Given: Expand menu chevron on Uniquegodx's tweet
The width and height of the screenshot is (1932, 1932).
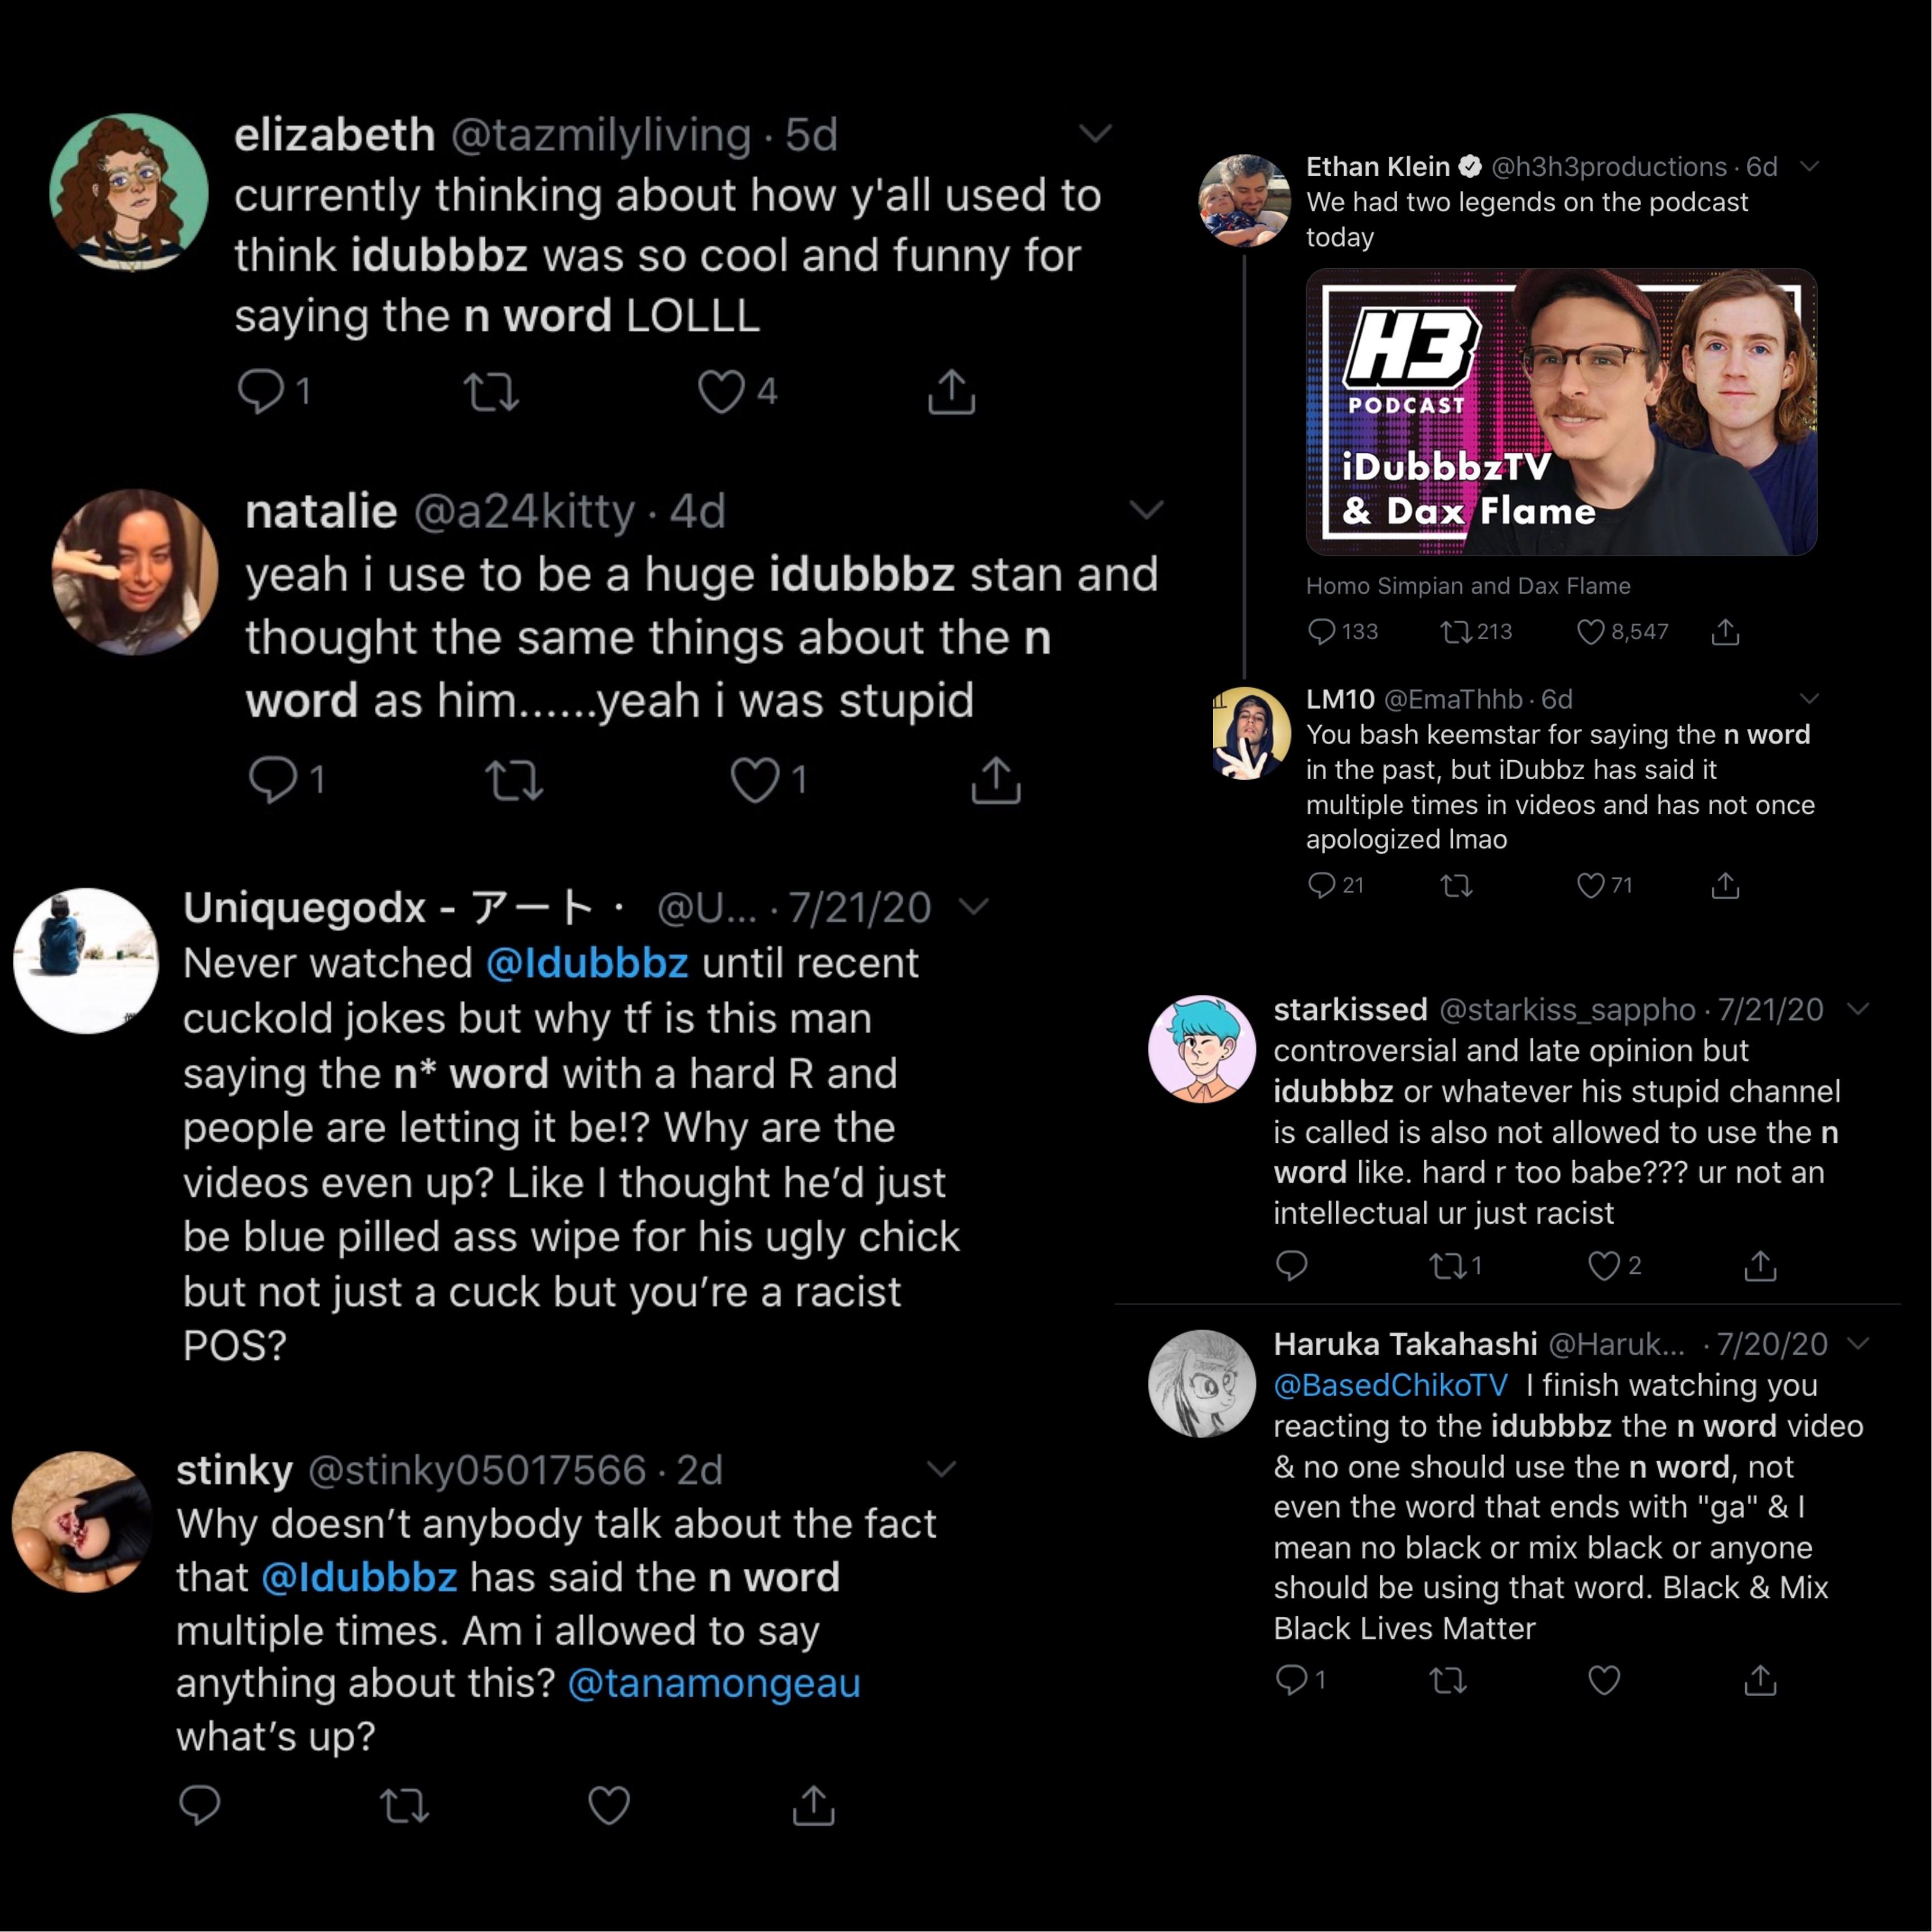Looking at the screenshot, I should point(973,907).
